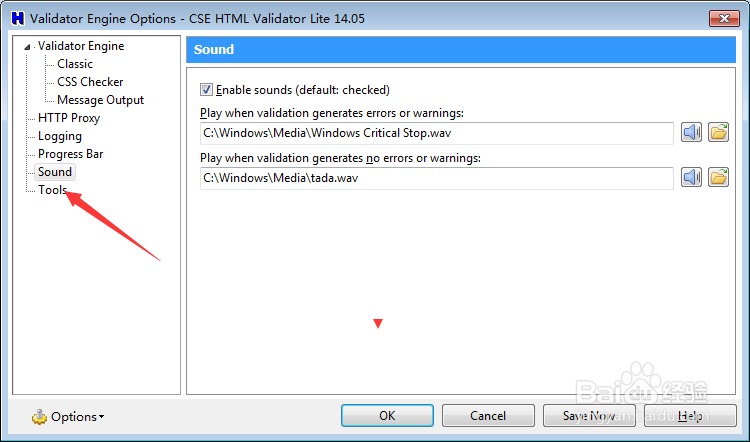Play the no errors sound preview

coord(692,177)
